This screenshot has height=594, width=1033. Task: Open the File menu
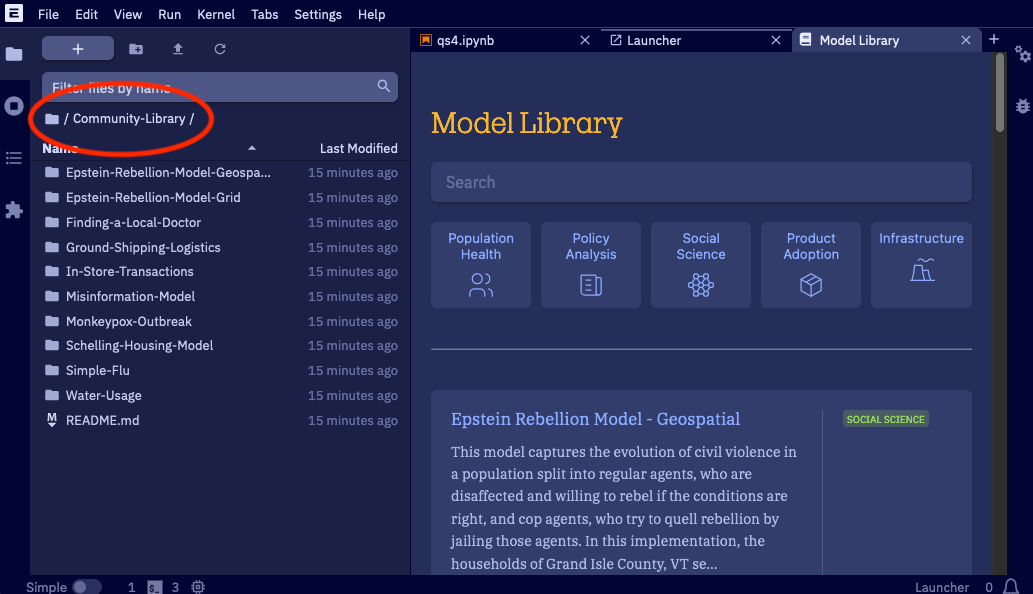pos(48,14)
